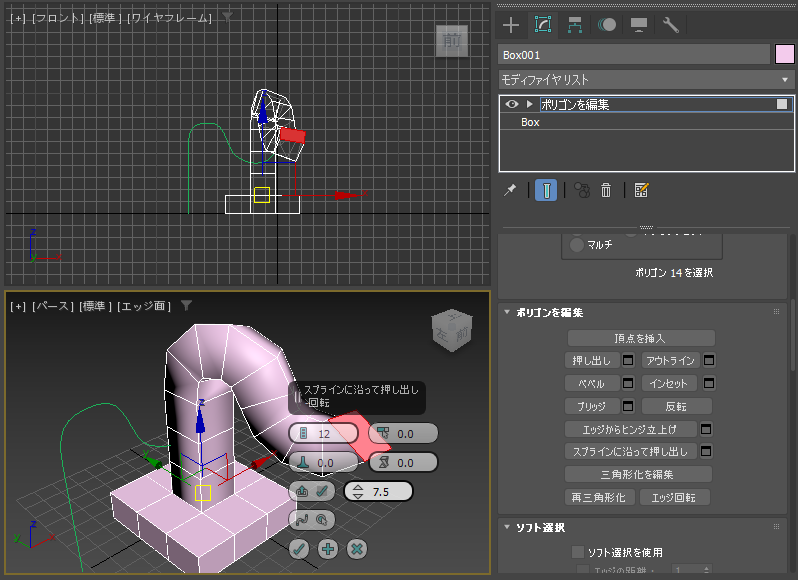Open settings box next to アウトライン
The width and height of the screenshot is (798, 580).
(708, 360)
